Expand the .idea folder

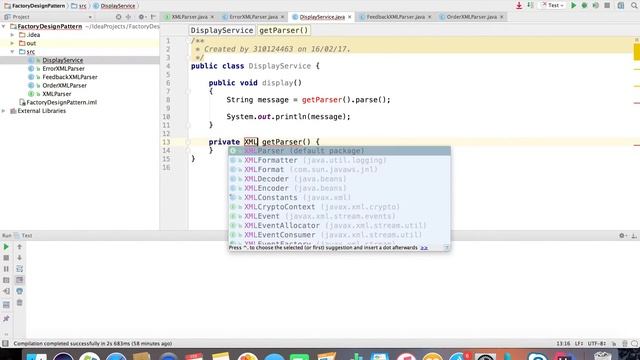(x=12, y=35)
